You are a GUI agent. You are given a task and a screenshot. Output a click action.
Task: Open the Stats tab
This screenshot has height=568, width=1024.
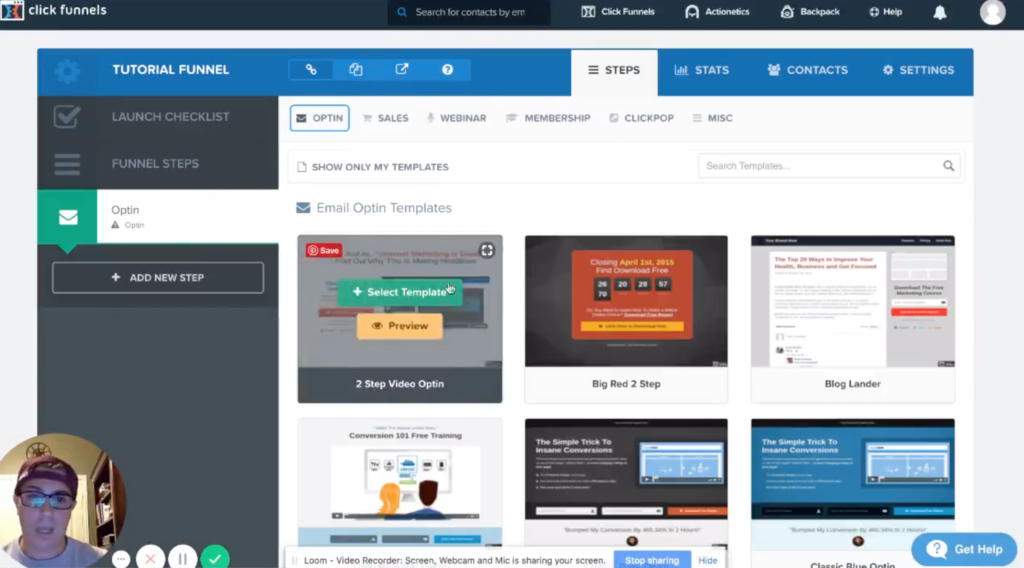click(x=702, y=71)
